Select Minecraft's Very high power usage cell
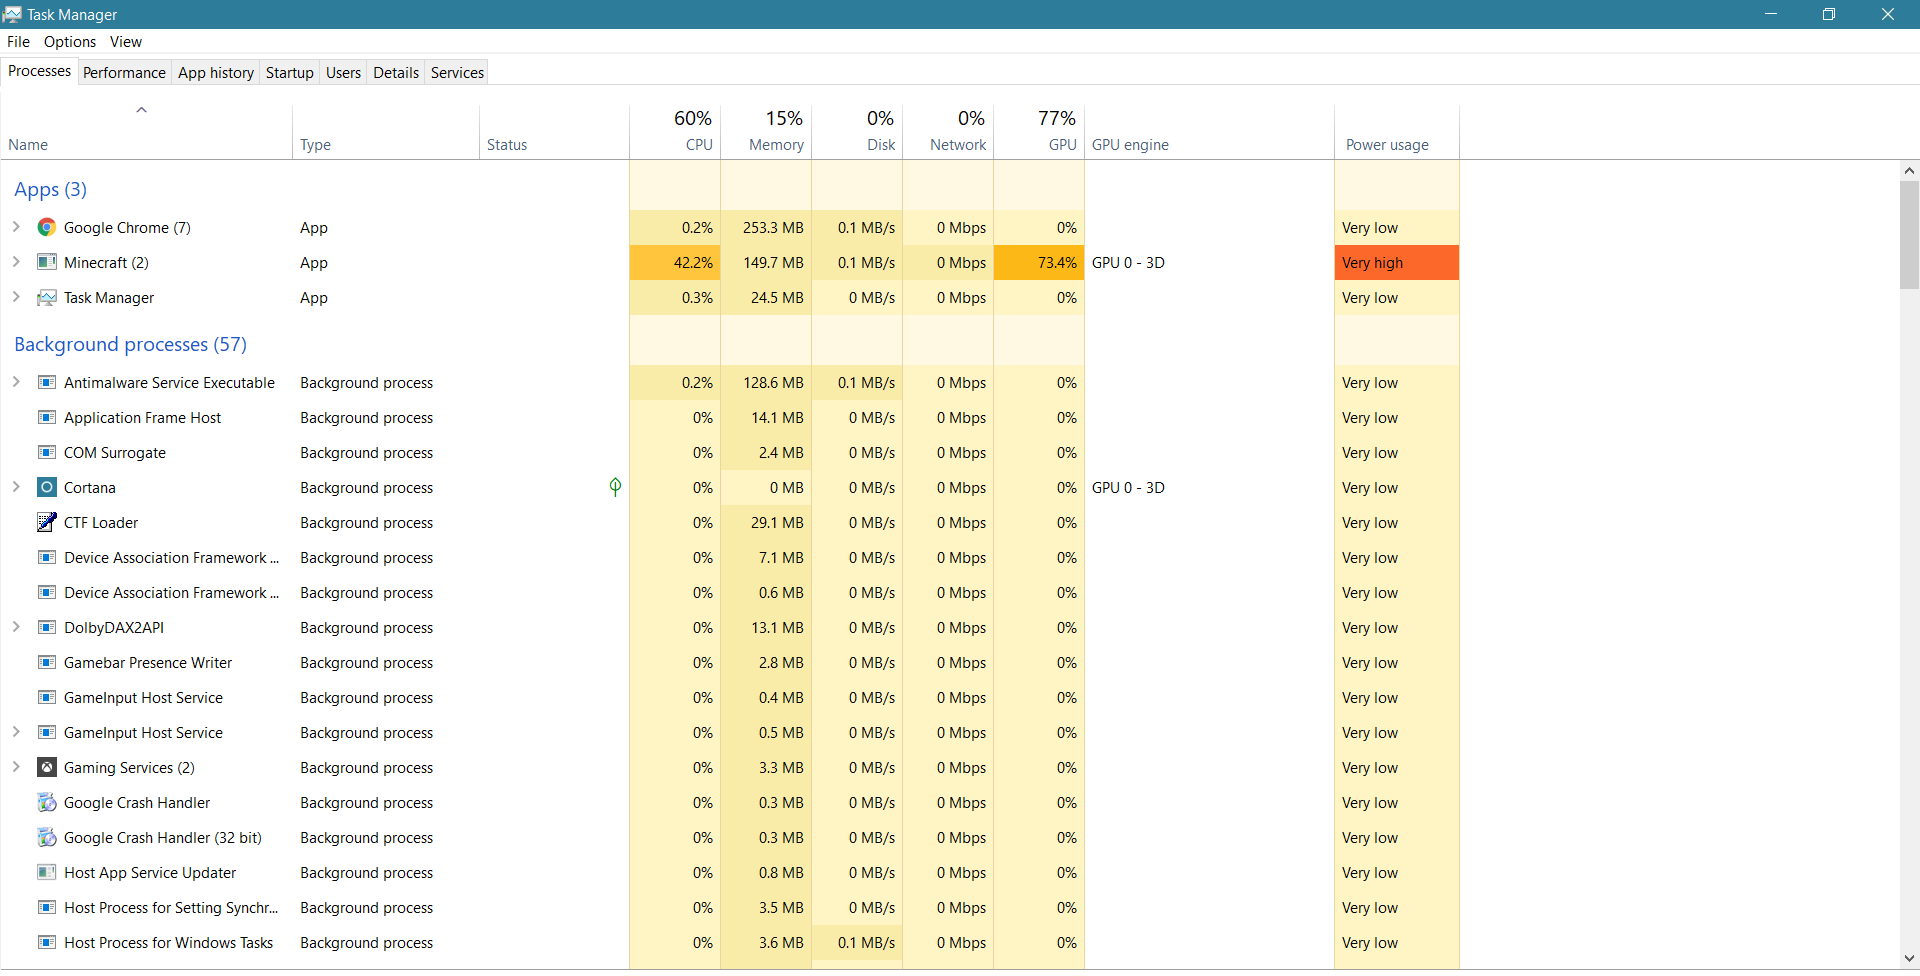The image size is (1920, 976). [1396, 263]
